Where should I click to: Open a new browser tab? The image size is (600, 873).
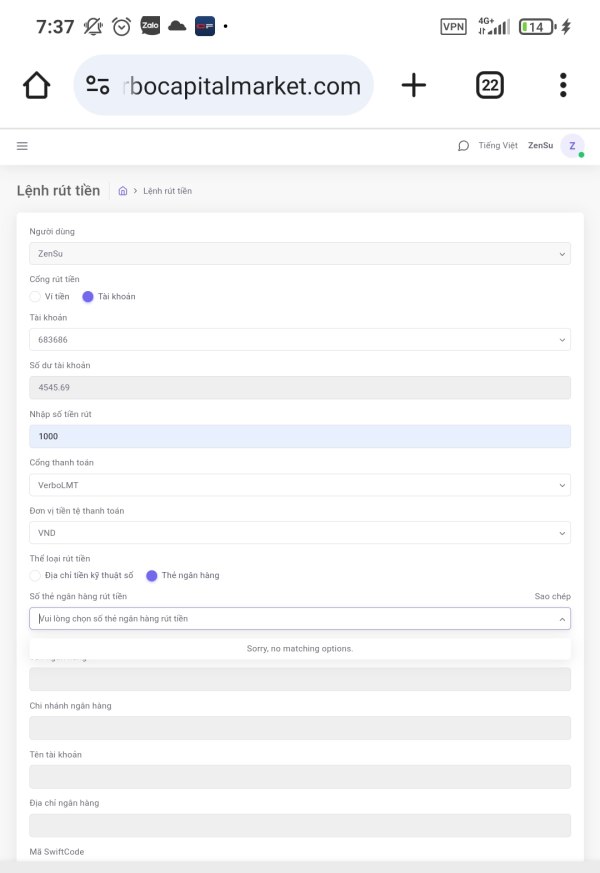[413, 86]
